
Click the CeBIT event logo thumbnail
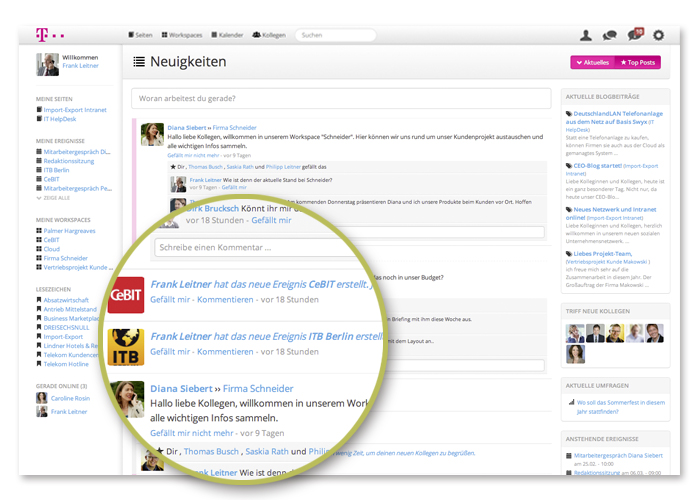(x=126, y=295)
